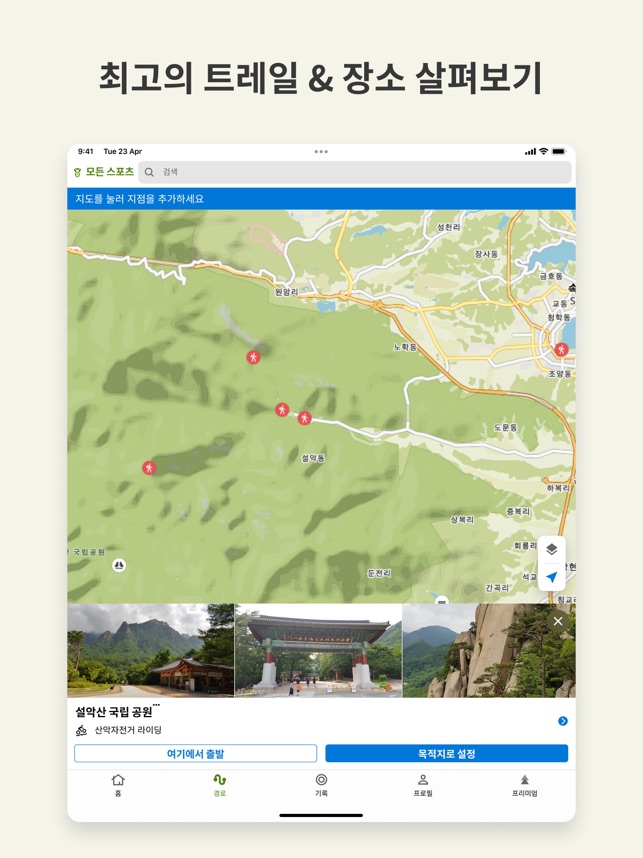Tap the current location arrow icon
Image resolution: width=643 pixels, height=858 pixels.
click(551, 577)
